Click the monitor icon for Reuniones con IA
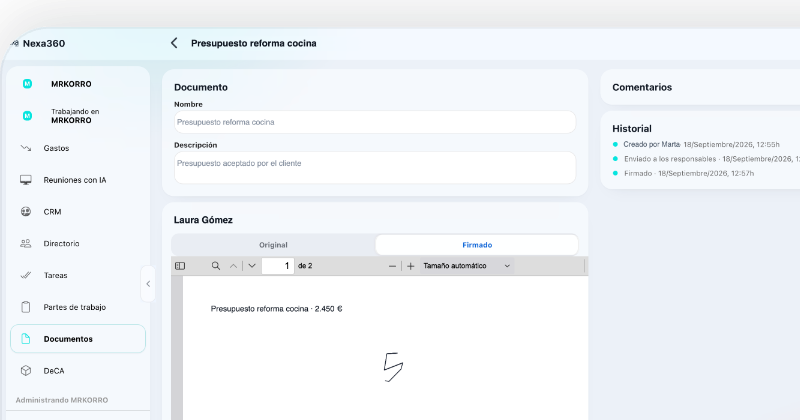Screen dimensions: 800x420 [x=26, y=180]
